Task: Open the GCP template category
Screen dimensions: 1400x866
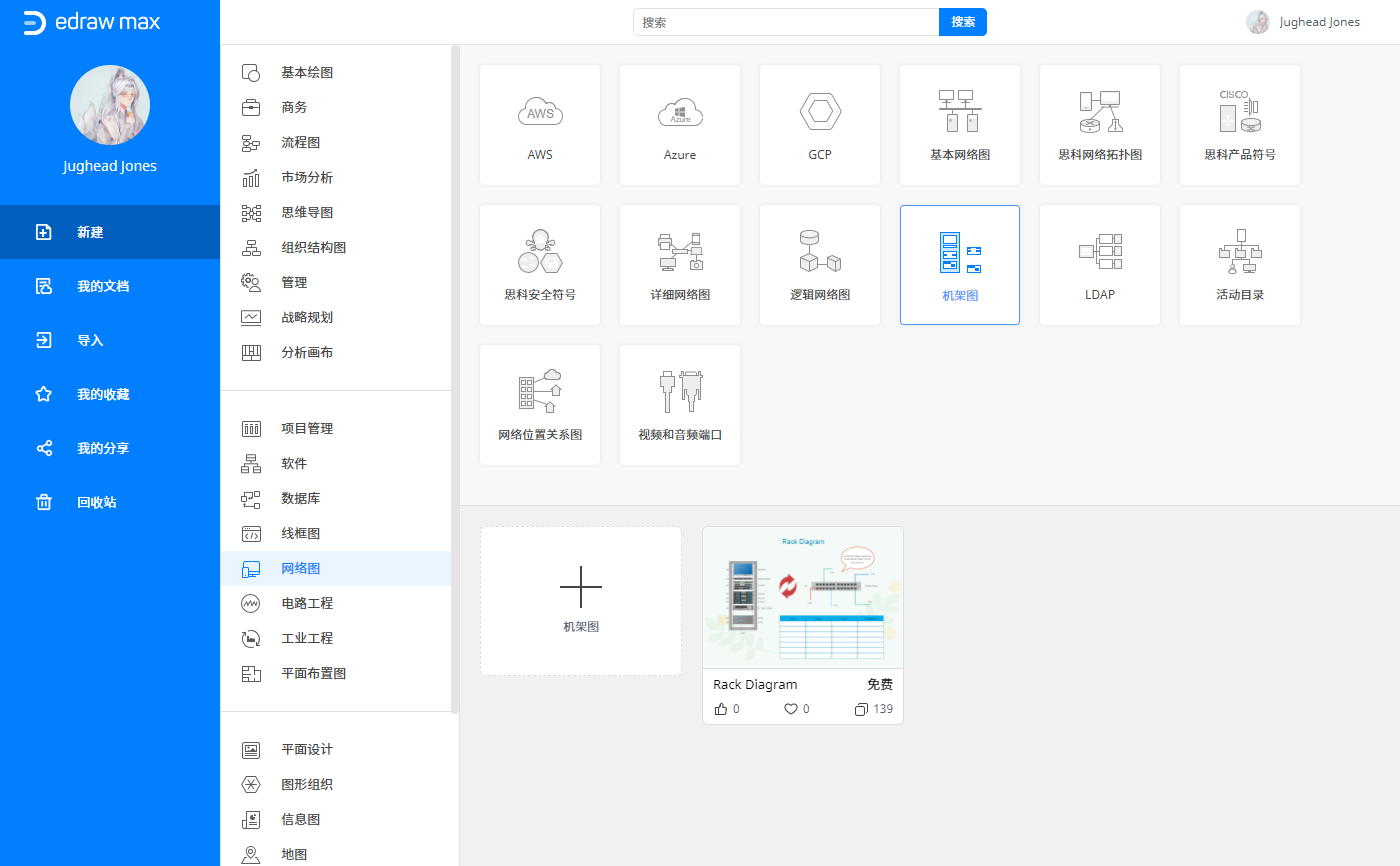Action: click(x=820, y=125)
